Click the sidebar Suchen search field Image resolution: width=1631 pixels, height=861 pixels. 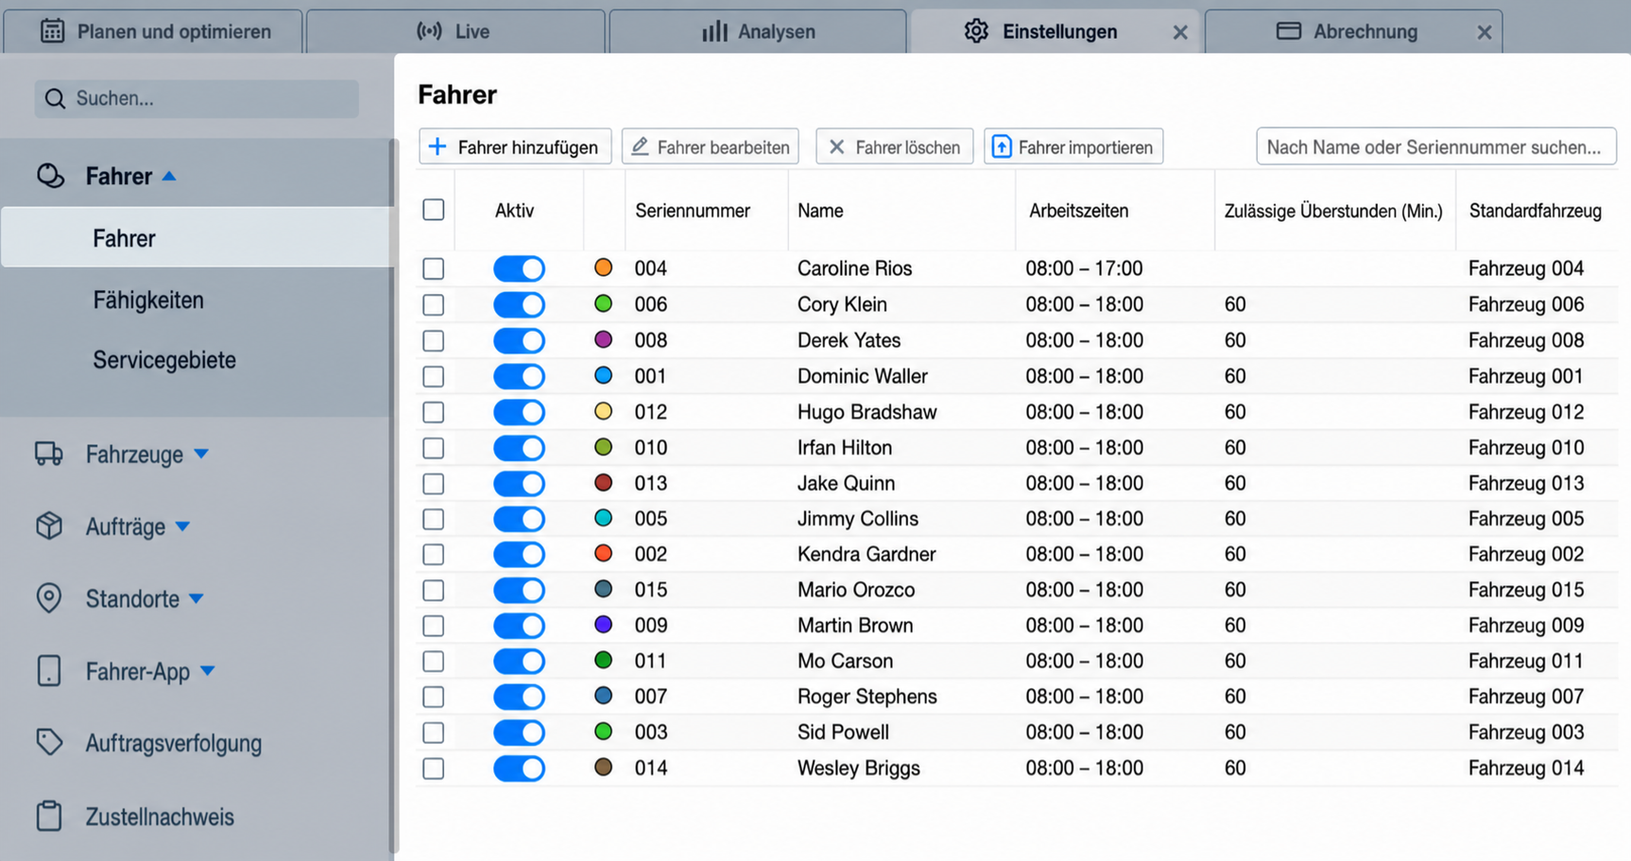197,99
